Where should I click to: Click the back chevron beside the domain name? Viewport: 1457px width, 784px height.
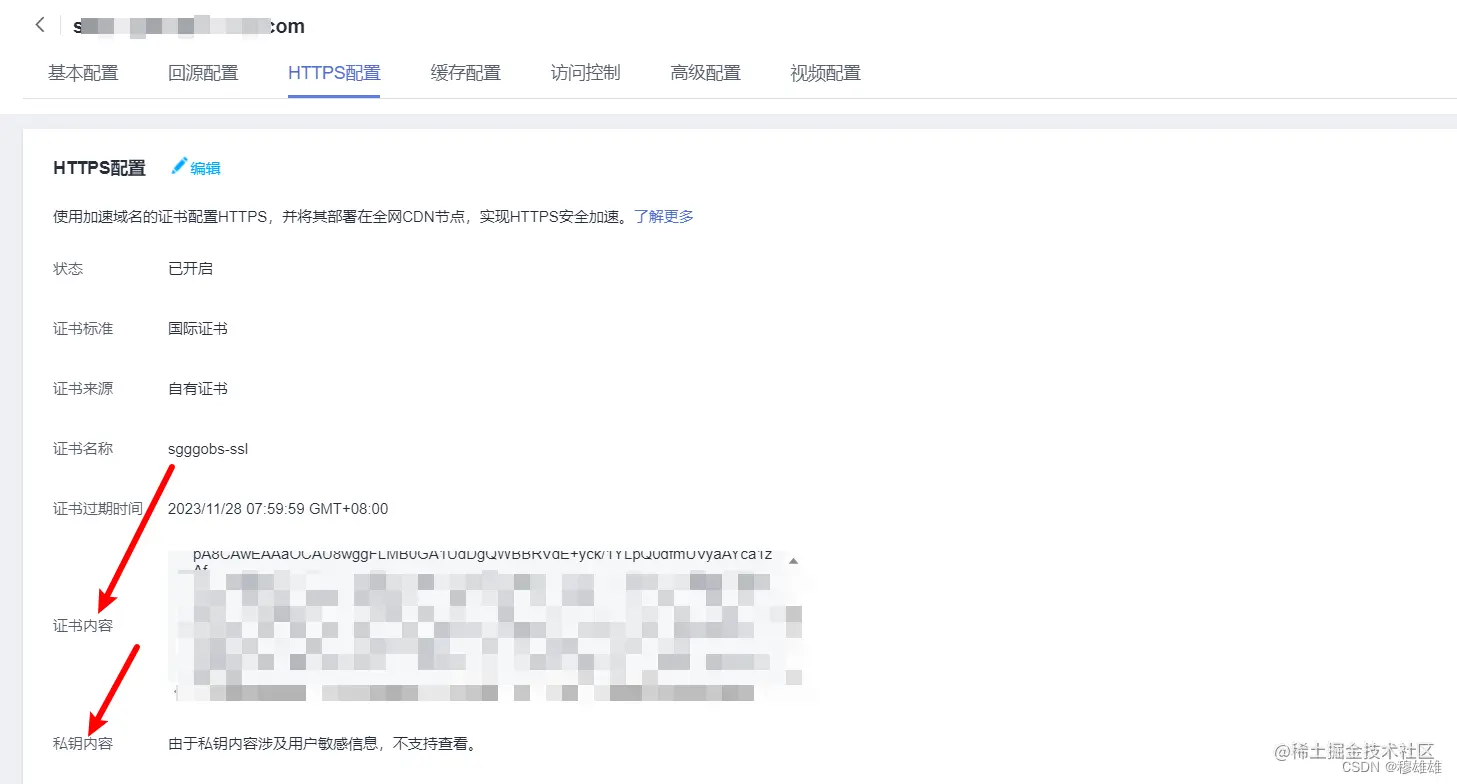point(38,24)
